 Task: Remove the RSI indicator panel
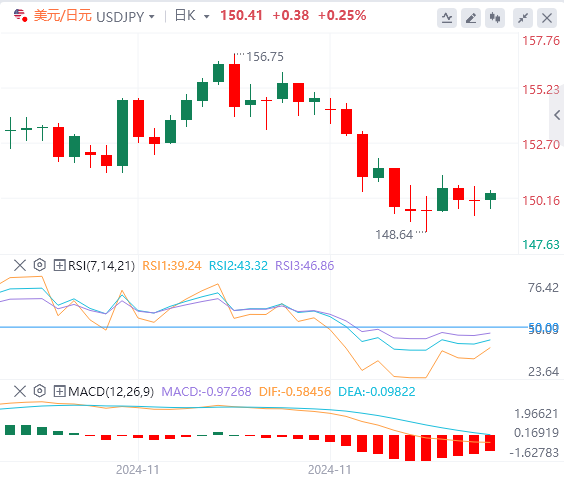point(20,265)
